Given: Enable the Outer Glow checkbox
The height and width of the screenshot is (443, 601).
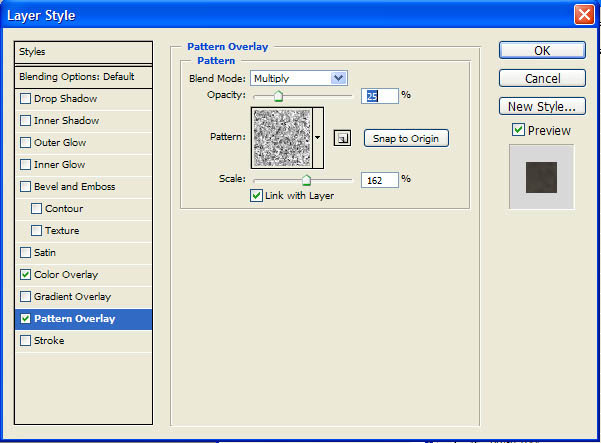Looking at the screenshot, I should coord(25,143).
